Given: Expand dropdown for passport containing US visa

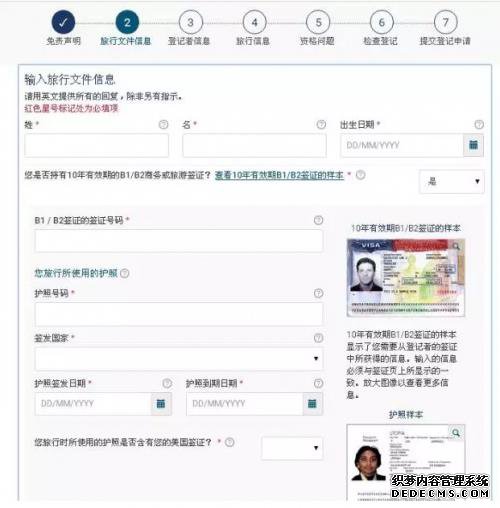Looking at the screenshot, I should click(x=292, y=448).
